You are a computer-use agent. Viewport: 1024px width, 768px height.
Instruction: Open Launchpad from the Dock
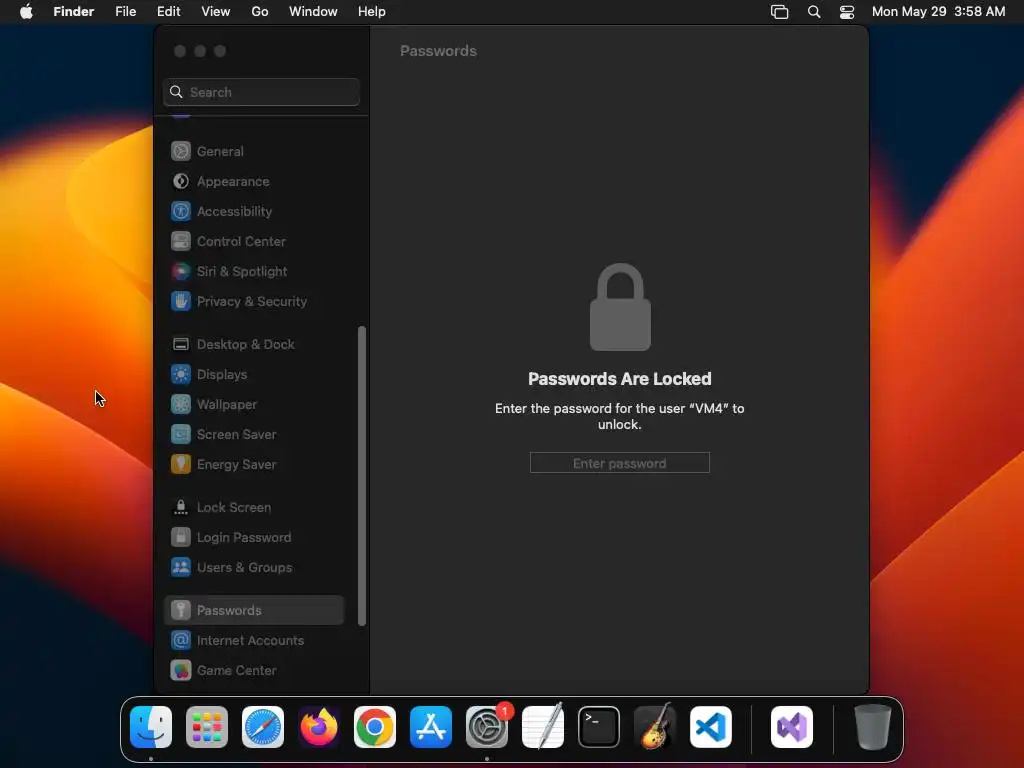coord(207,727)
